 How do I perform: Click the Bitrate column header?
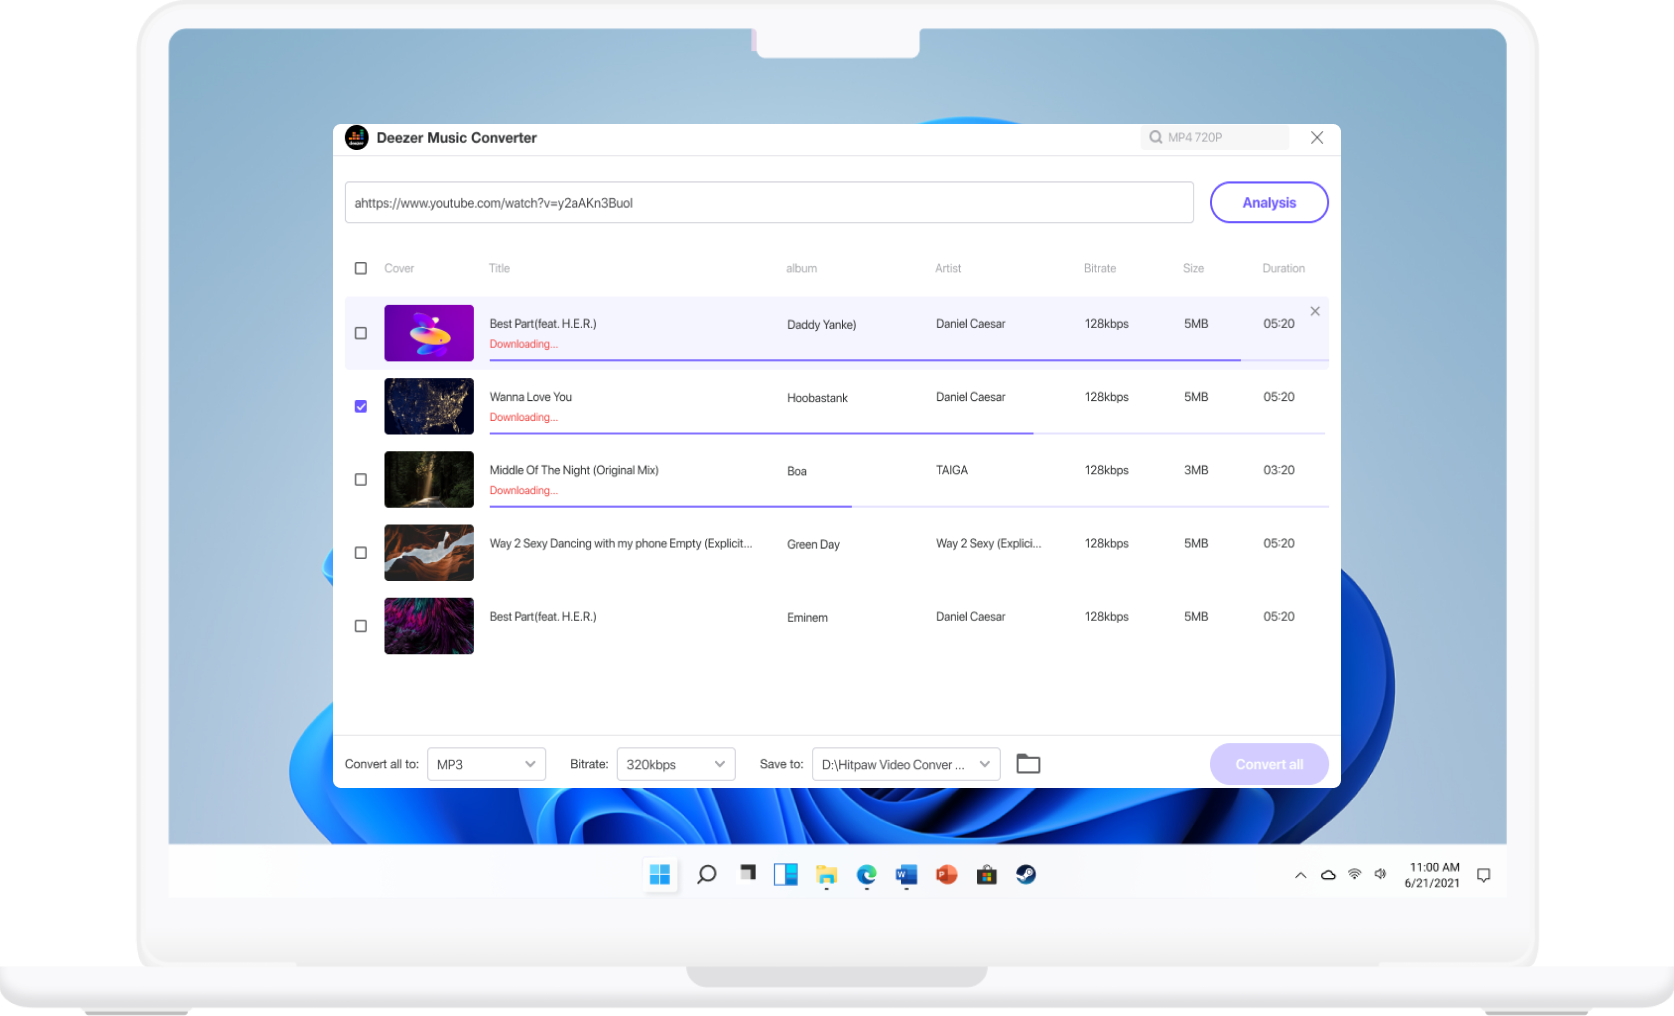[x=1100, y=268]
